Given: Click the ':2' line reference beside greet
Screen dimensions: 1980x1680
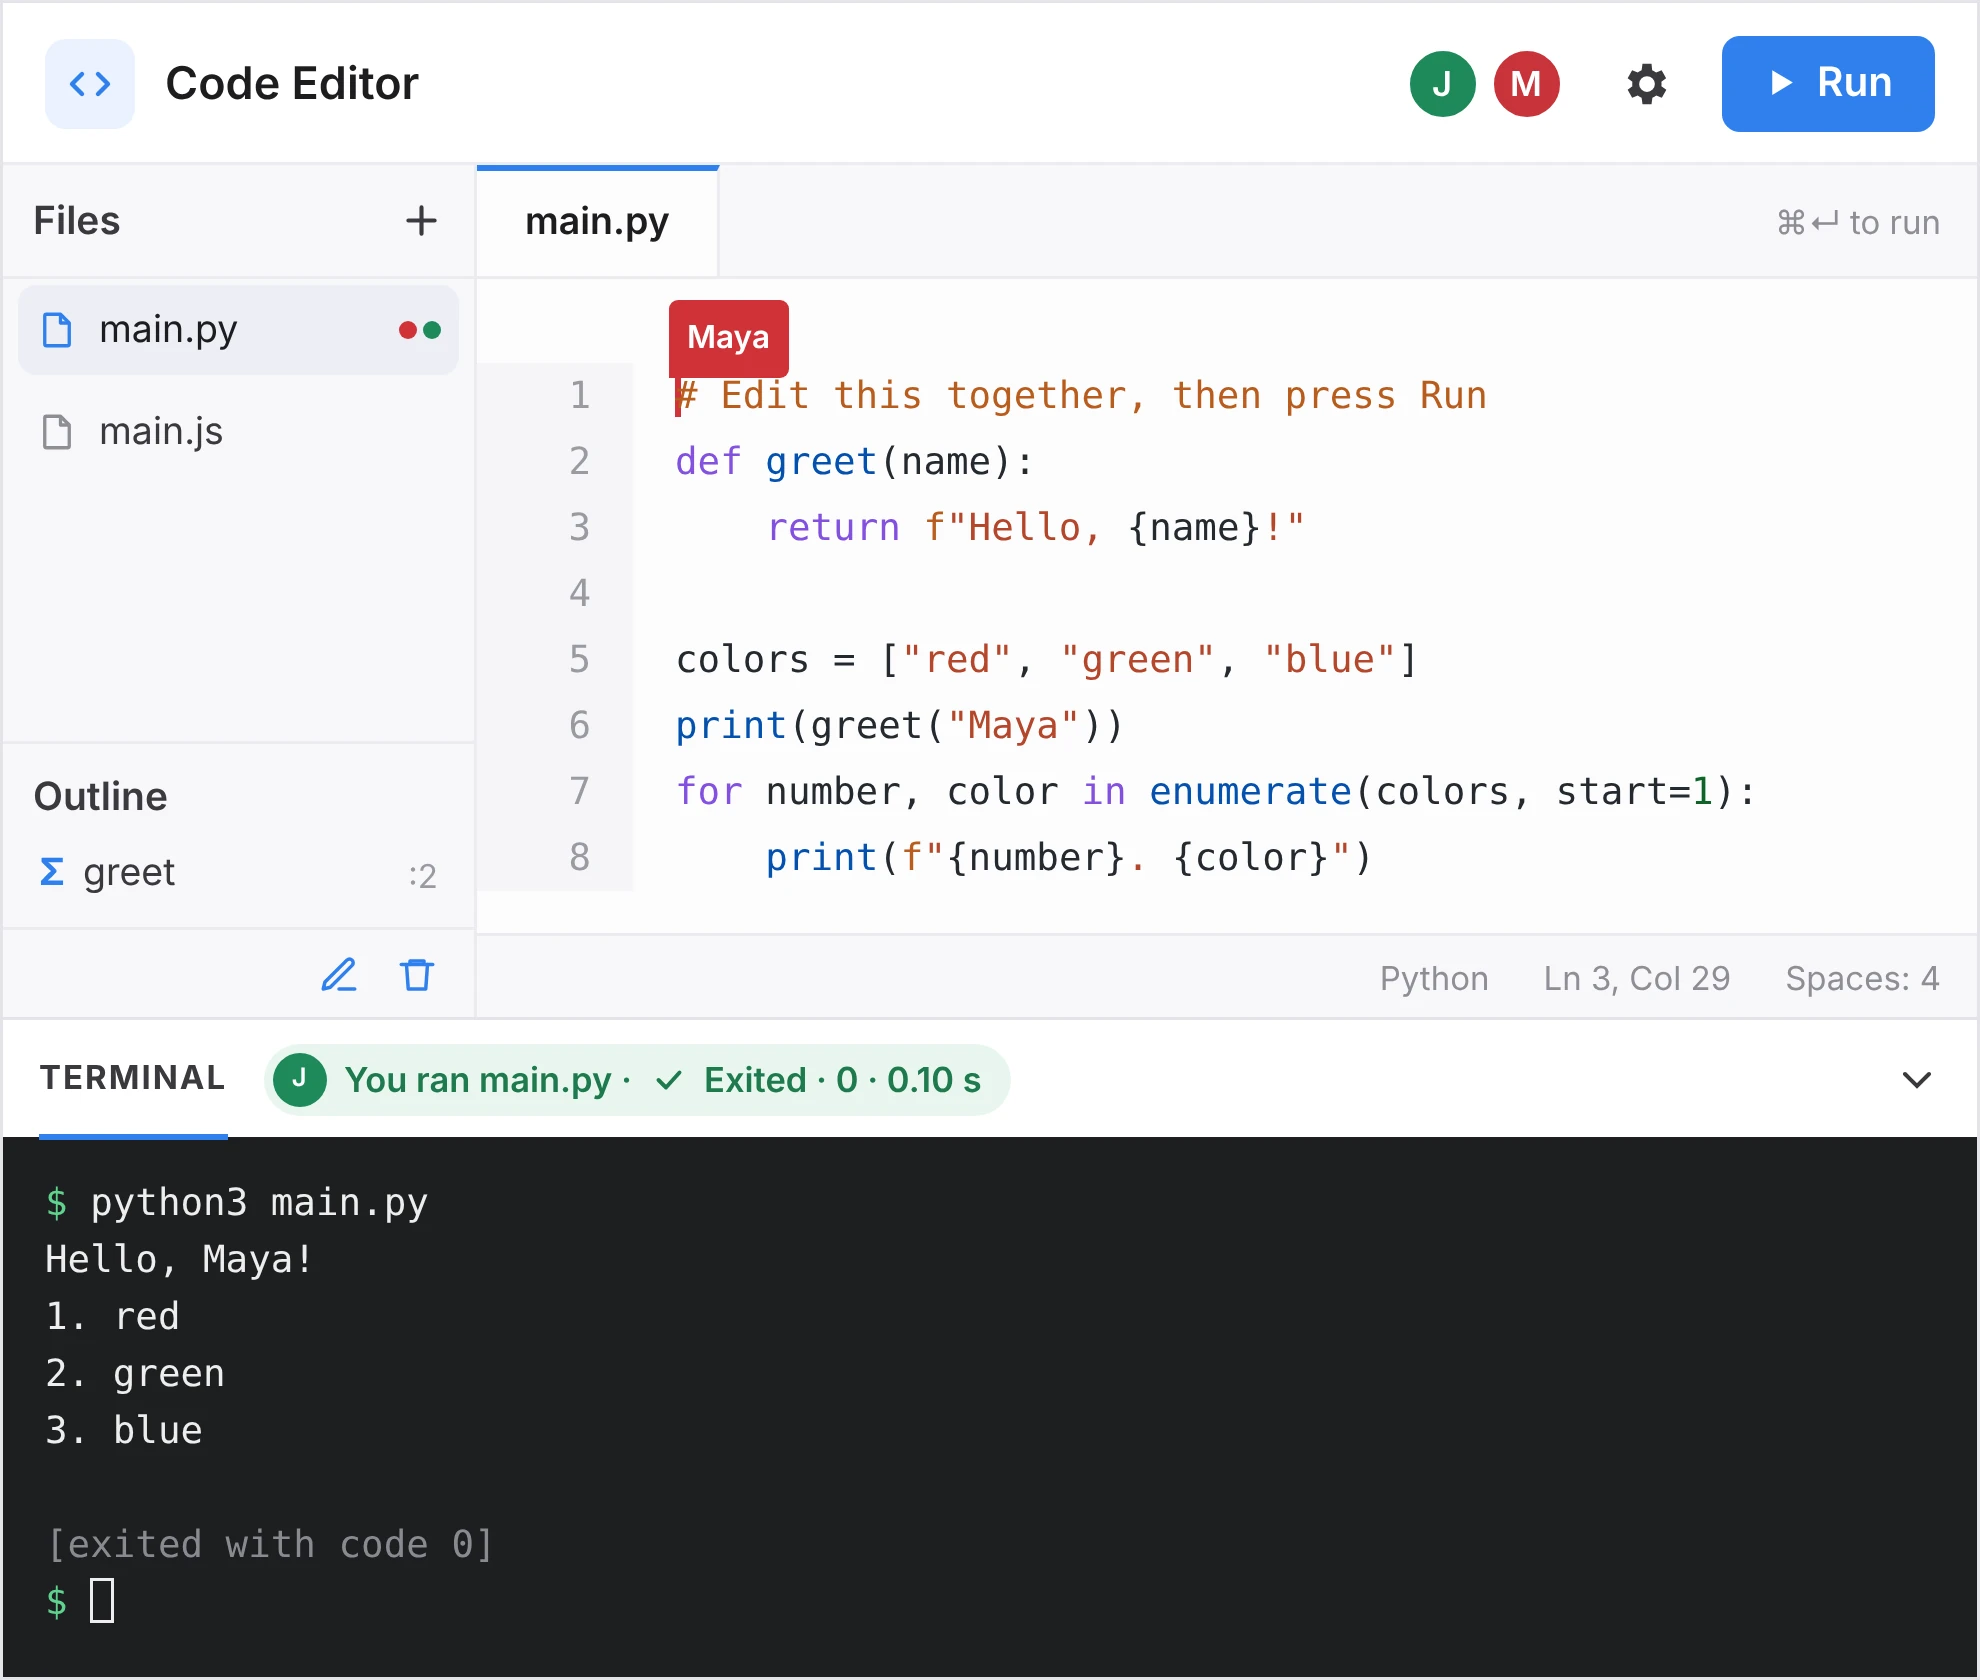Looking at the screenshot, I should click(422, 876).
